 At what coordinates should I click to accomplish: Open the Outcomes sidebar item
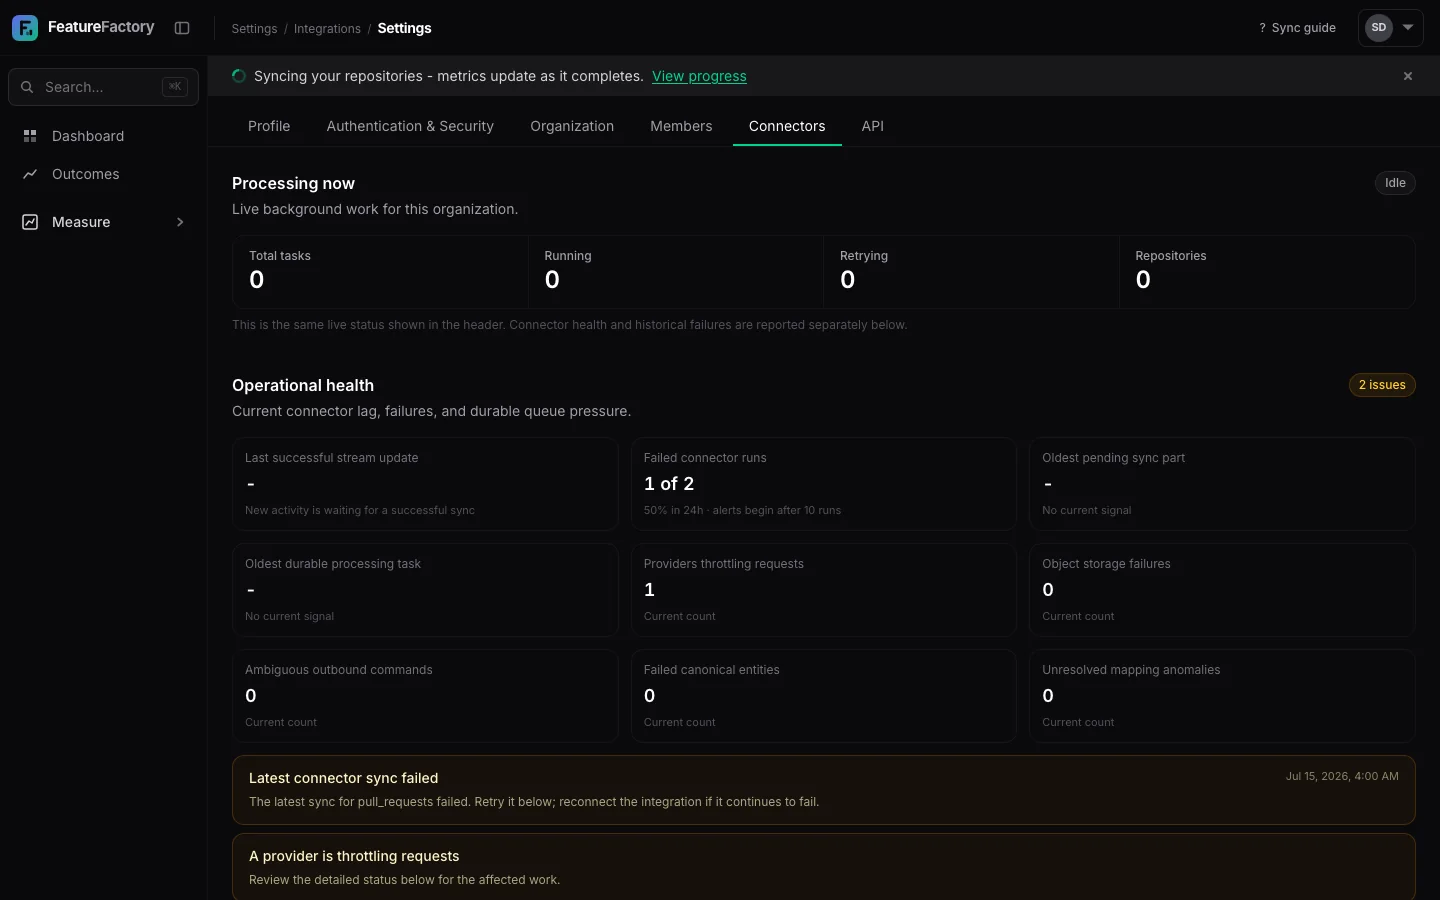[103, 174]
